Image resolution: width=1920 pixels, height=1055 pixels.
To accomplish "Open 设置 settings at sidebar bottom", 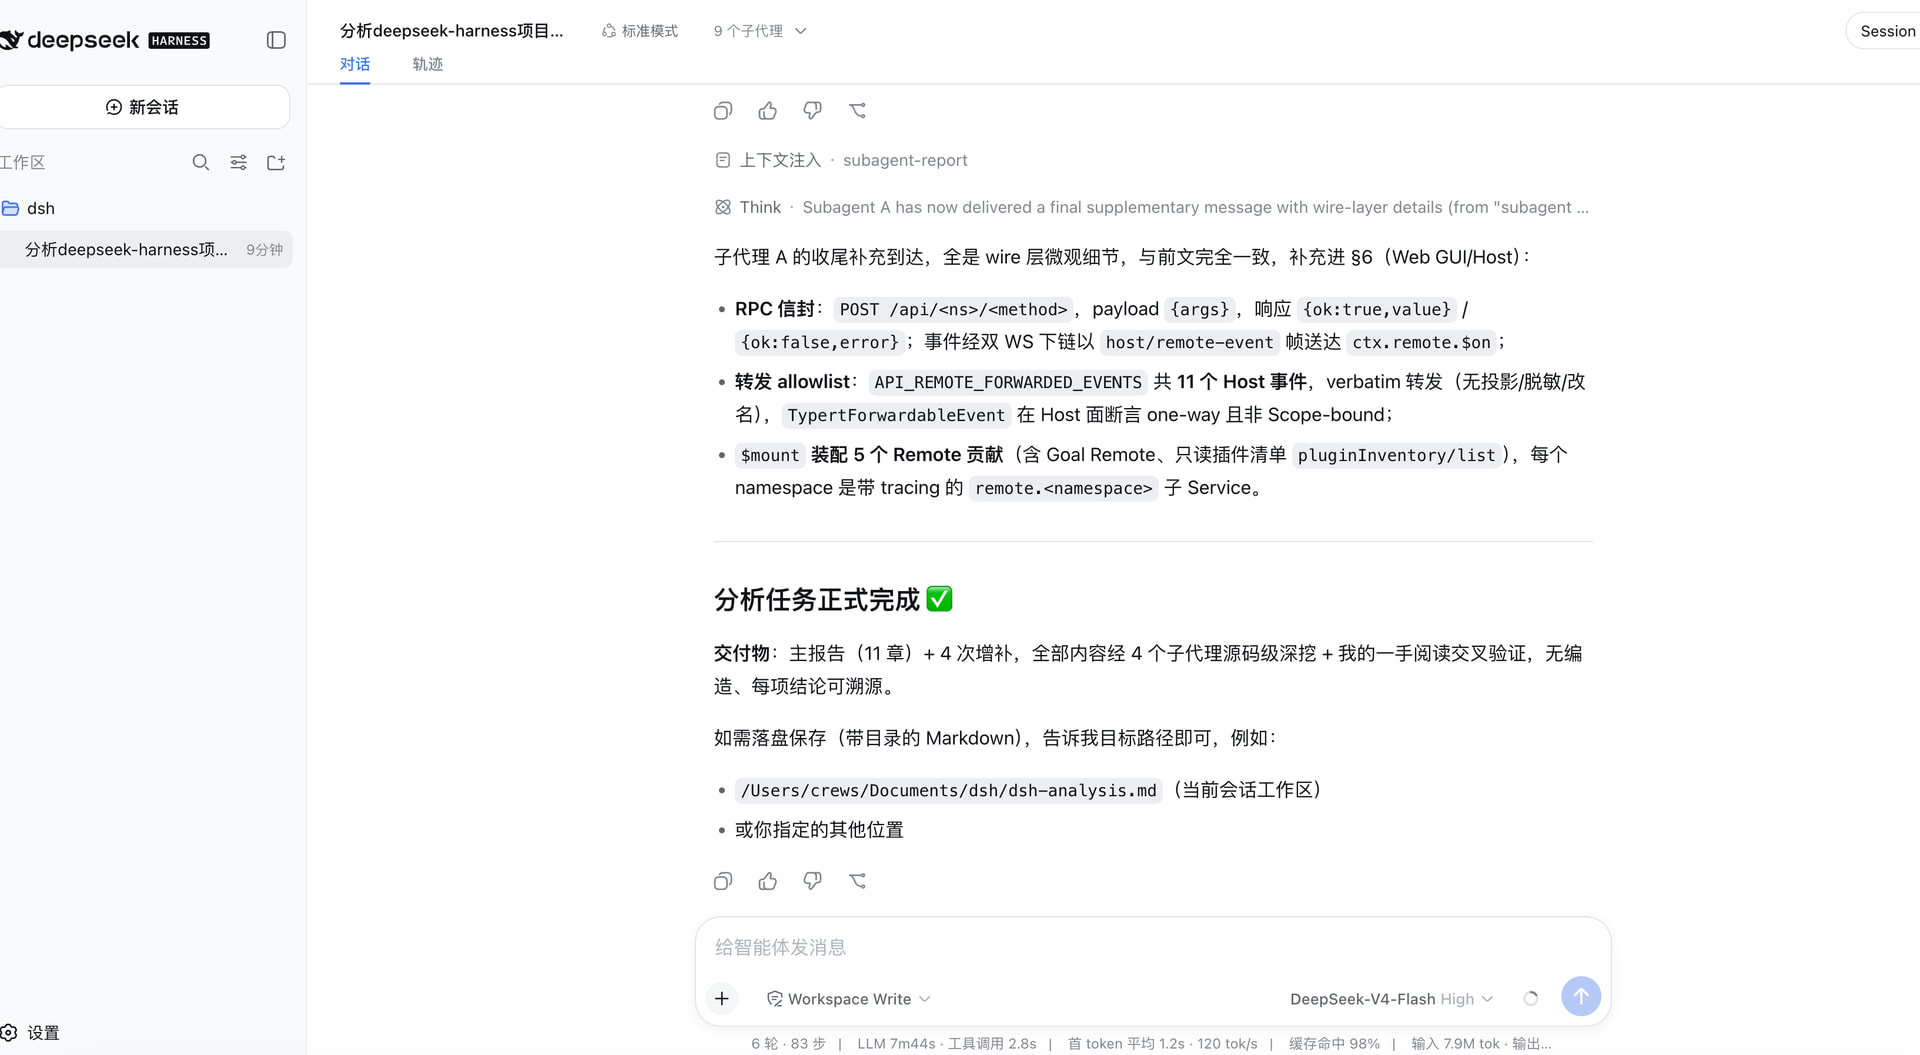I will tap(30, 1032).
